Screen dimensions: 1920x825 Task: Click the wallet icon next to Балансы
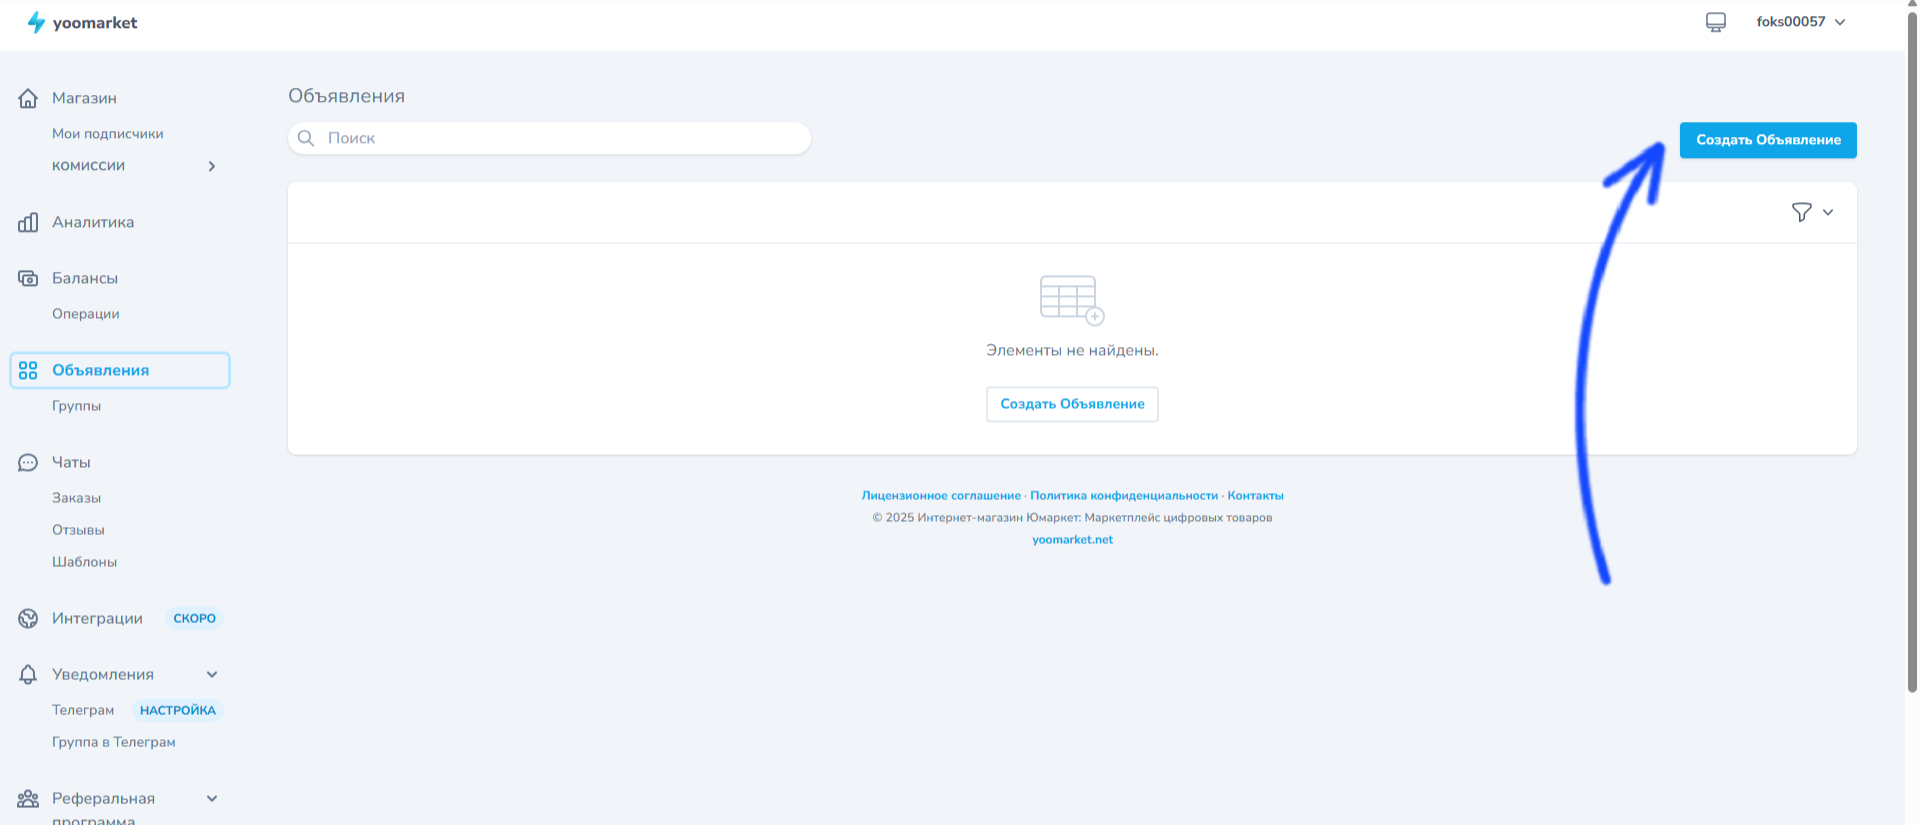(x=28, y=278)
